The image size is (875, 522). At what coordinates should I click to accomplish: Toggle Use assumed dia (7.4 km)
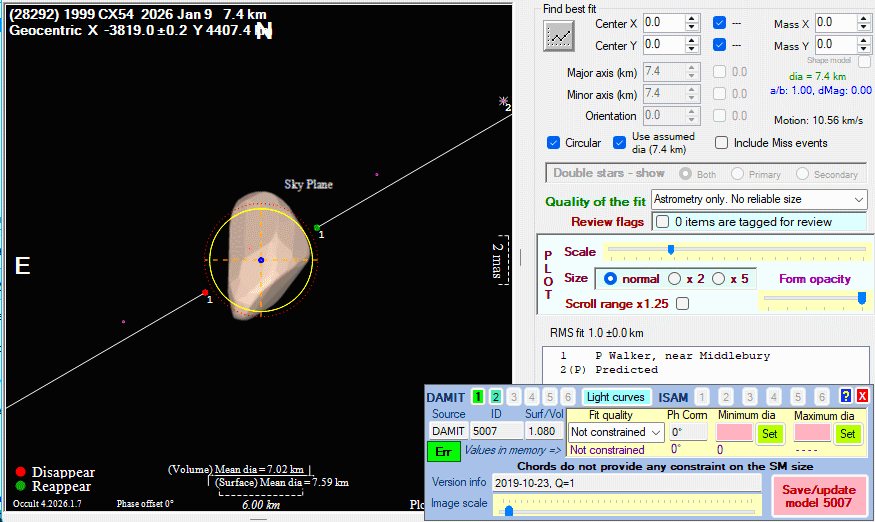point(620,143)
